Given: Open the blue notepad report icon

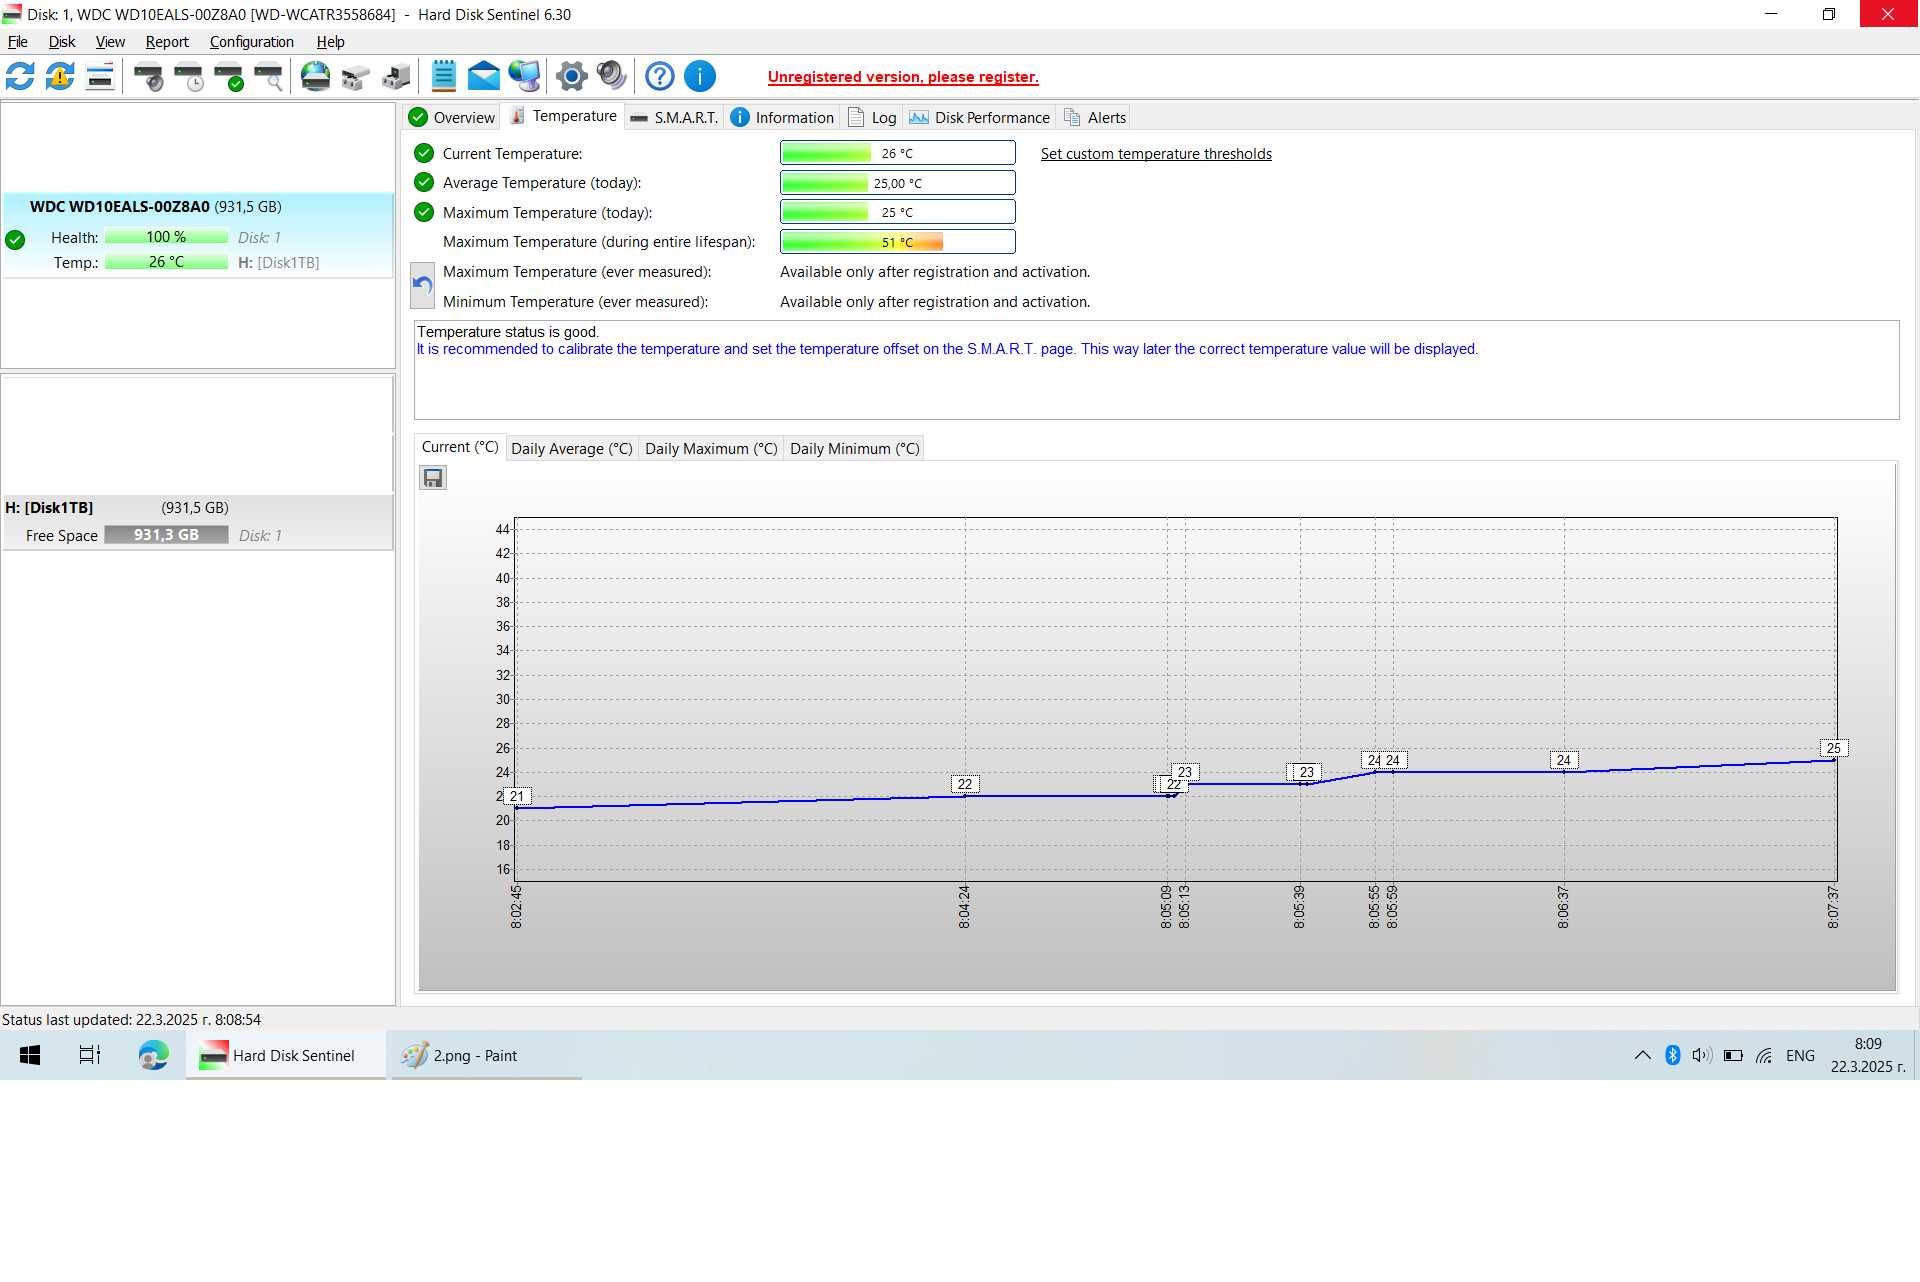Looking at the screenshot, I should [x=444, y=76].
